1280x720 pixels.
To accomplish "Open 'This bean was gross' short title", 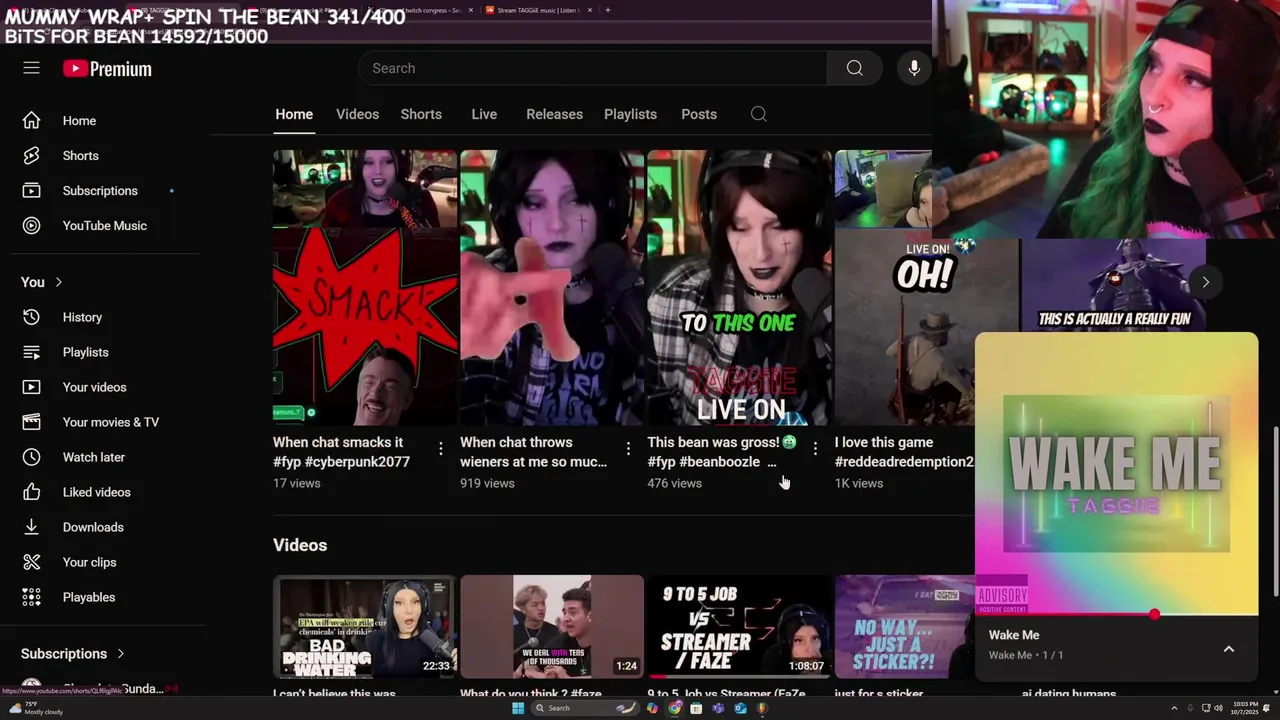I will click(722, 452).
